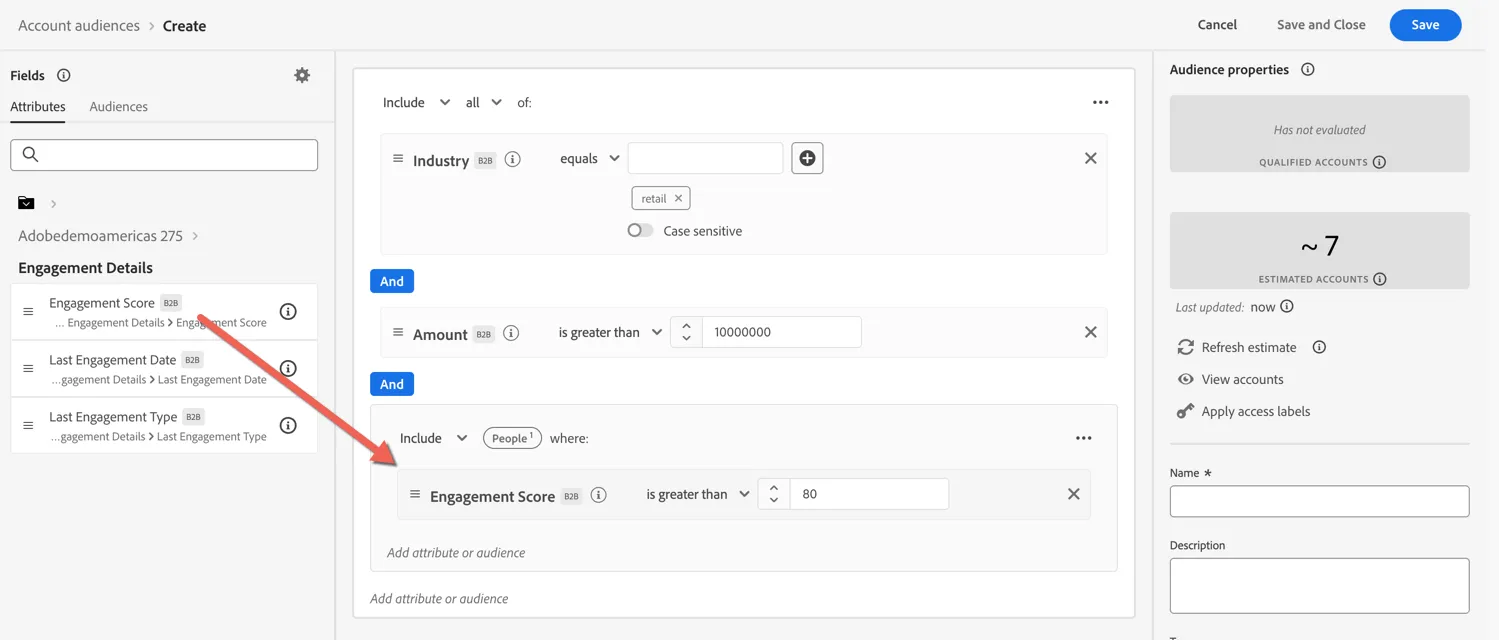Open the top Include dropdown
Screen dimensions: 1499x640
417,102
